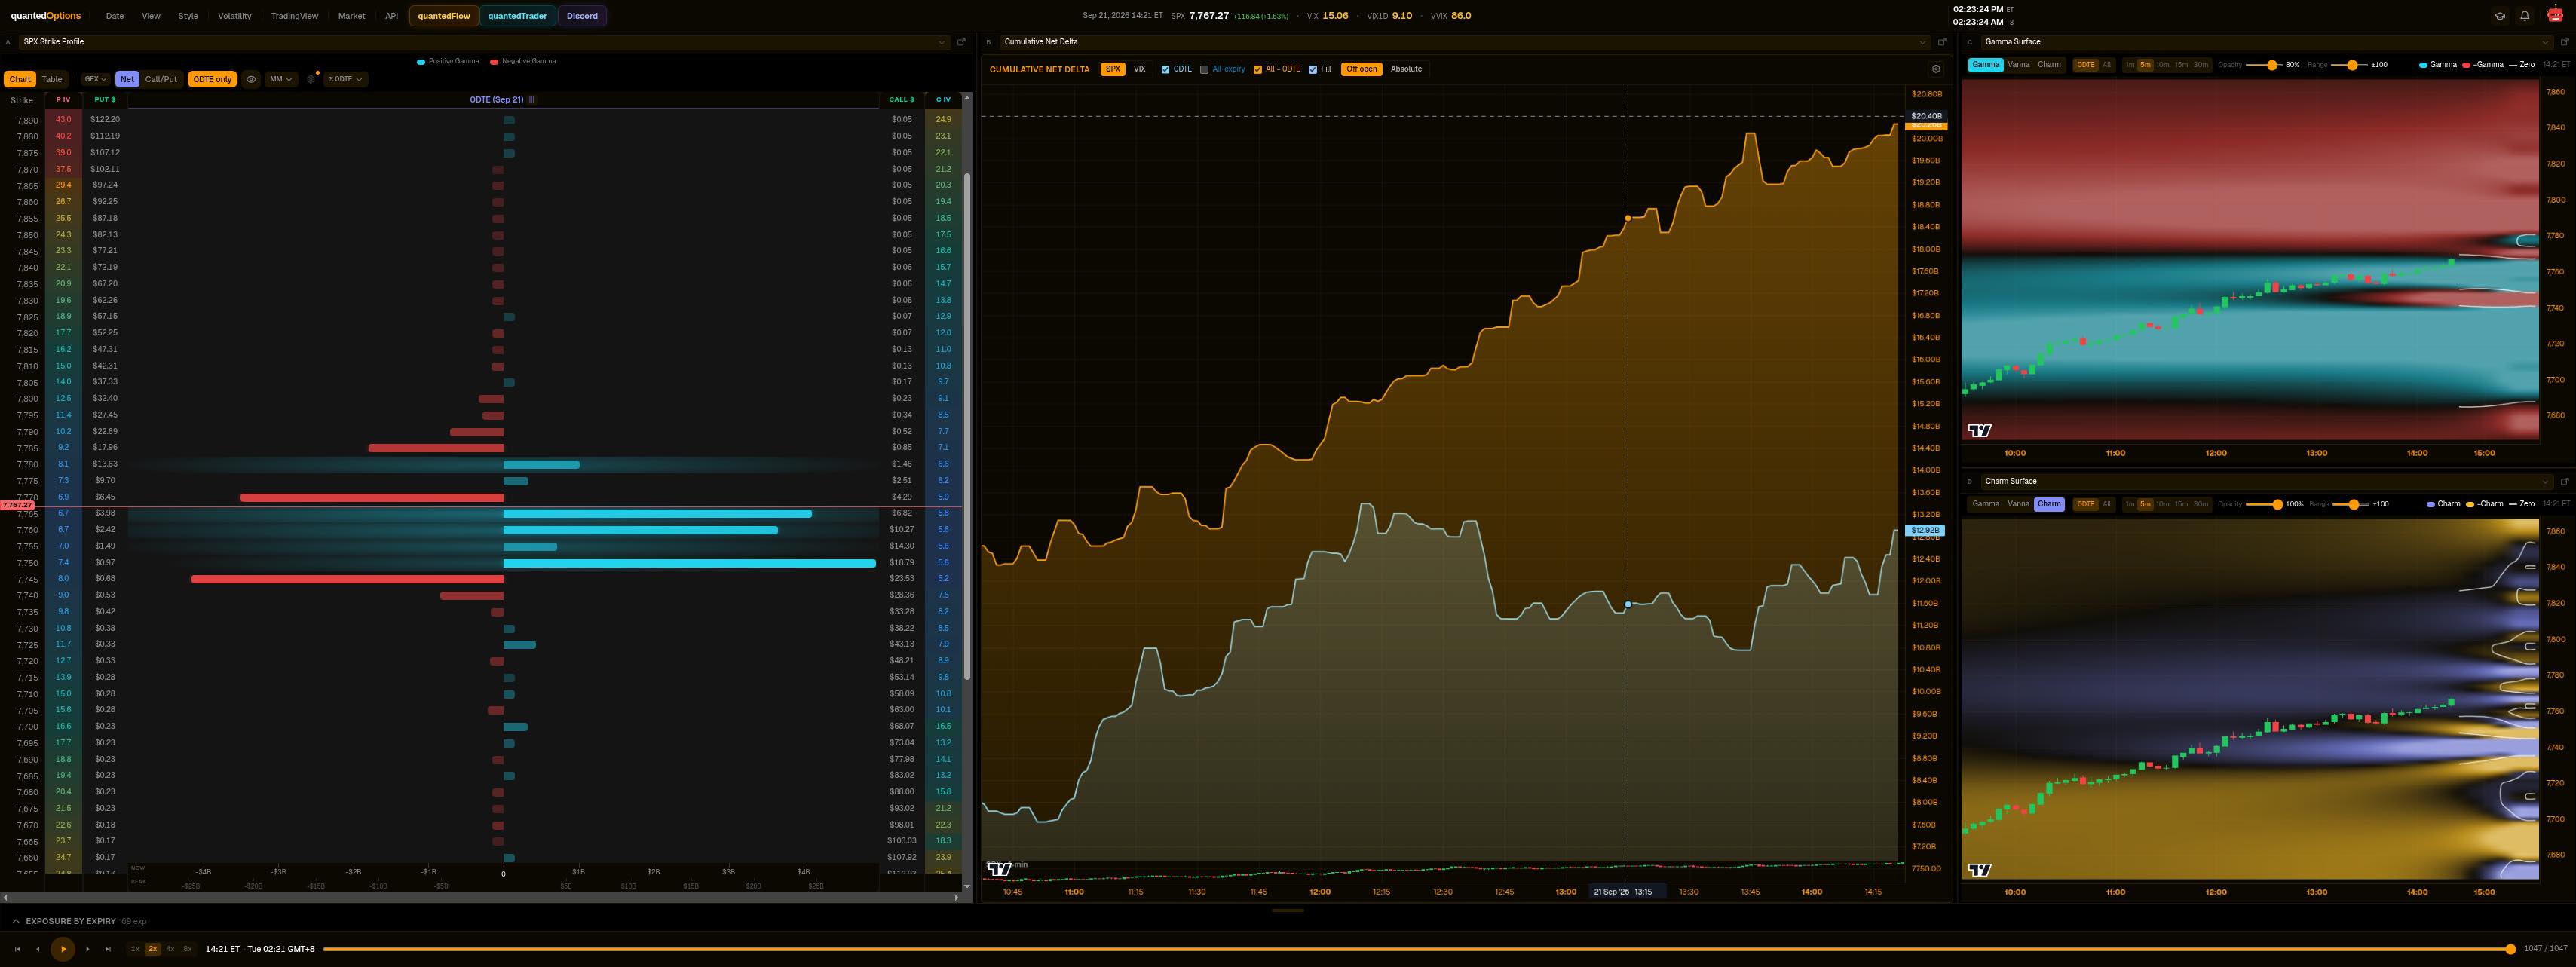Click the play button in playback bar
2576x967 pixels.
63,949
